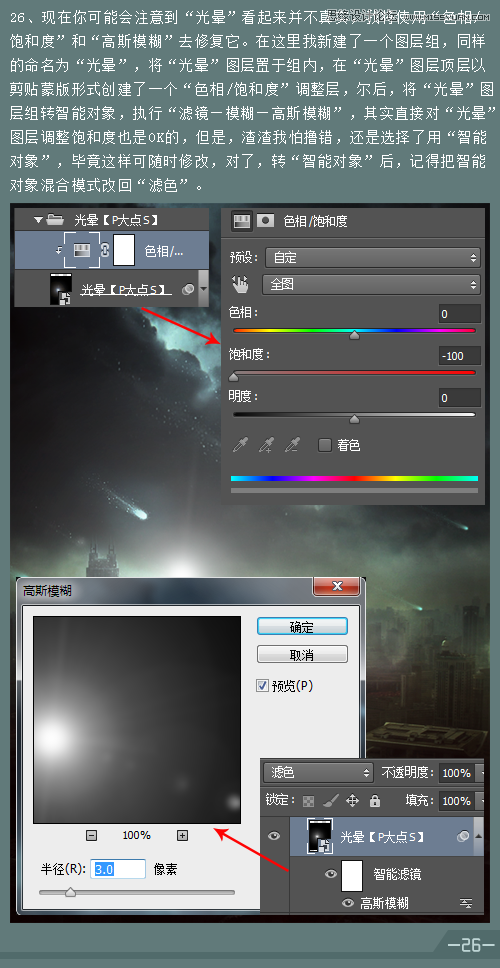Toggle the lock all padlock icon
This screenshot has width=500, height=968.
pos(375,801)
